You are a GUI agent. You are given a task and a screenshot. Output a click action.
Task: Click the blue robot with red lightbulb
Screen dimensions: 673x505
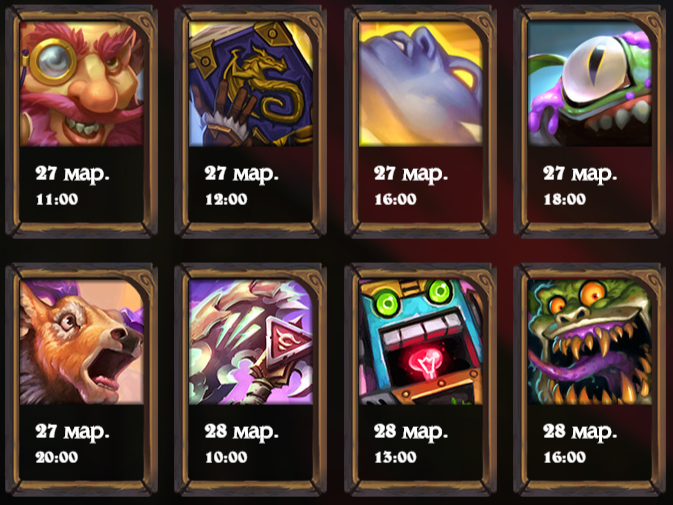pyautogui.click(x=420, y=342)
